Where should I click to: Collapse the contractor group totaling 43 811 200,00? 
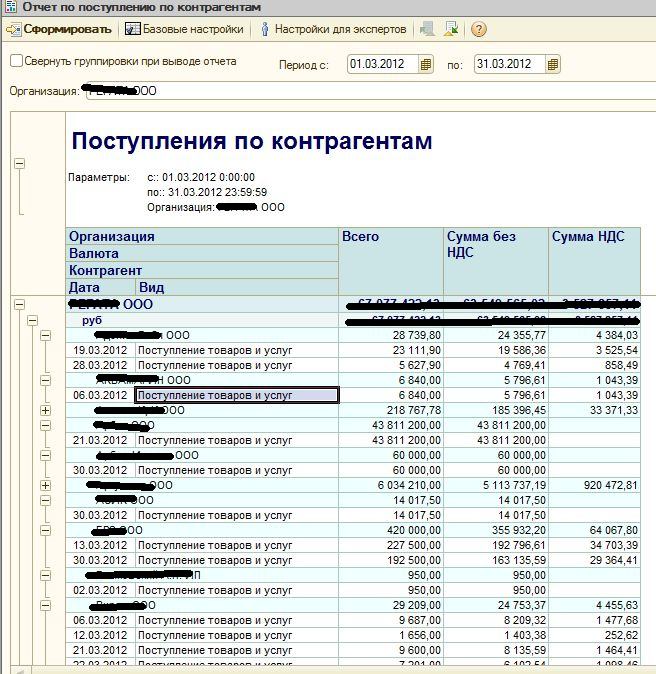46,425
